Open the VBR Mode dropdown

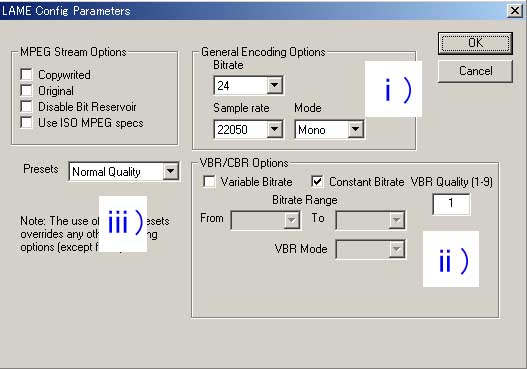coord(370,249)
